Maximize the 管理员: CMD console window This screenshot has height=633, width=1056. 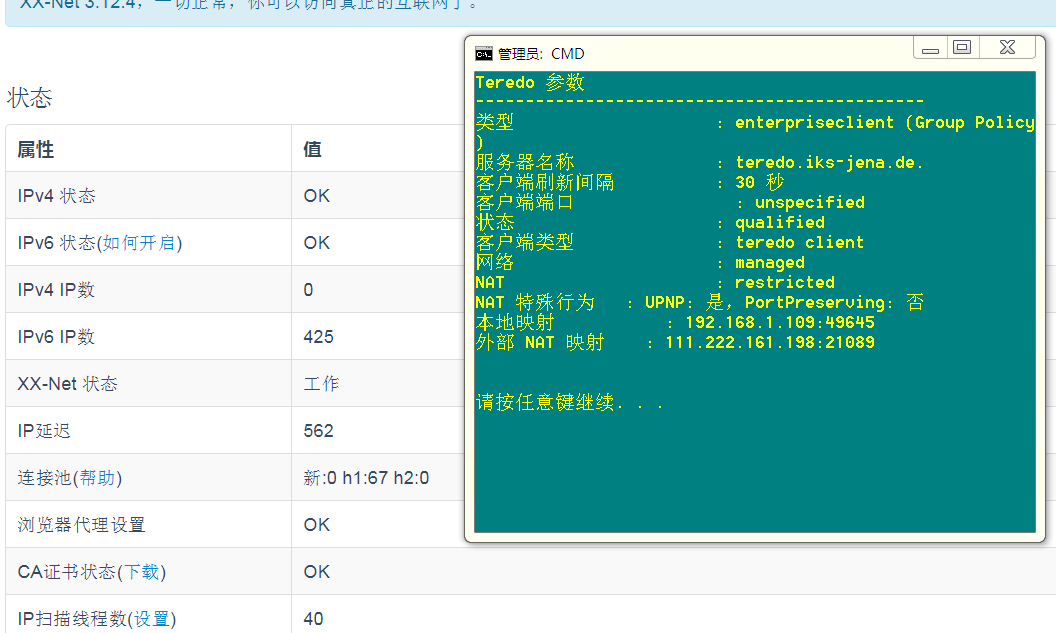[x=962, y=47]
